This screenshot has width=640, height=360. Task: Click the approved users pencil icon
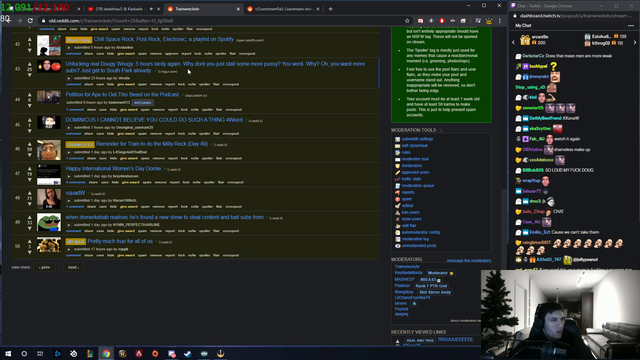(398, 172)
